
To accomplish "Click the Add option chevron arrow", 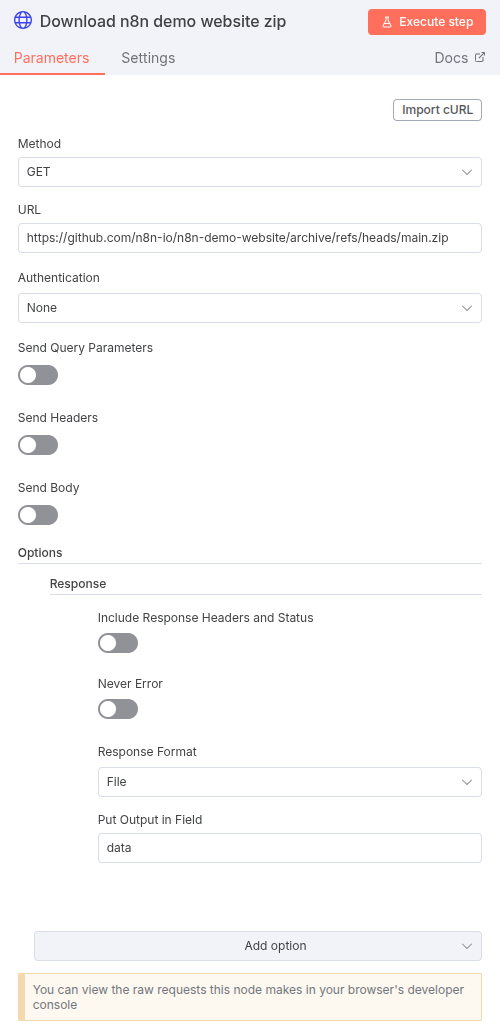I will 467,946.
